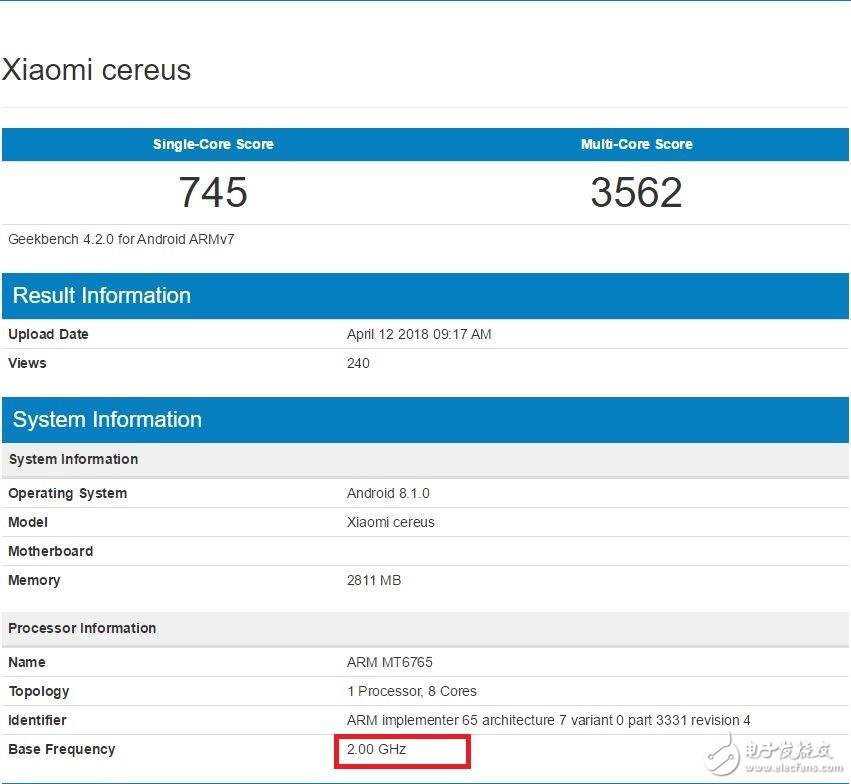
Task: Click the Geekbench 4.2.0 for Android text
Action: coord(121,239)
